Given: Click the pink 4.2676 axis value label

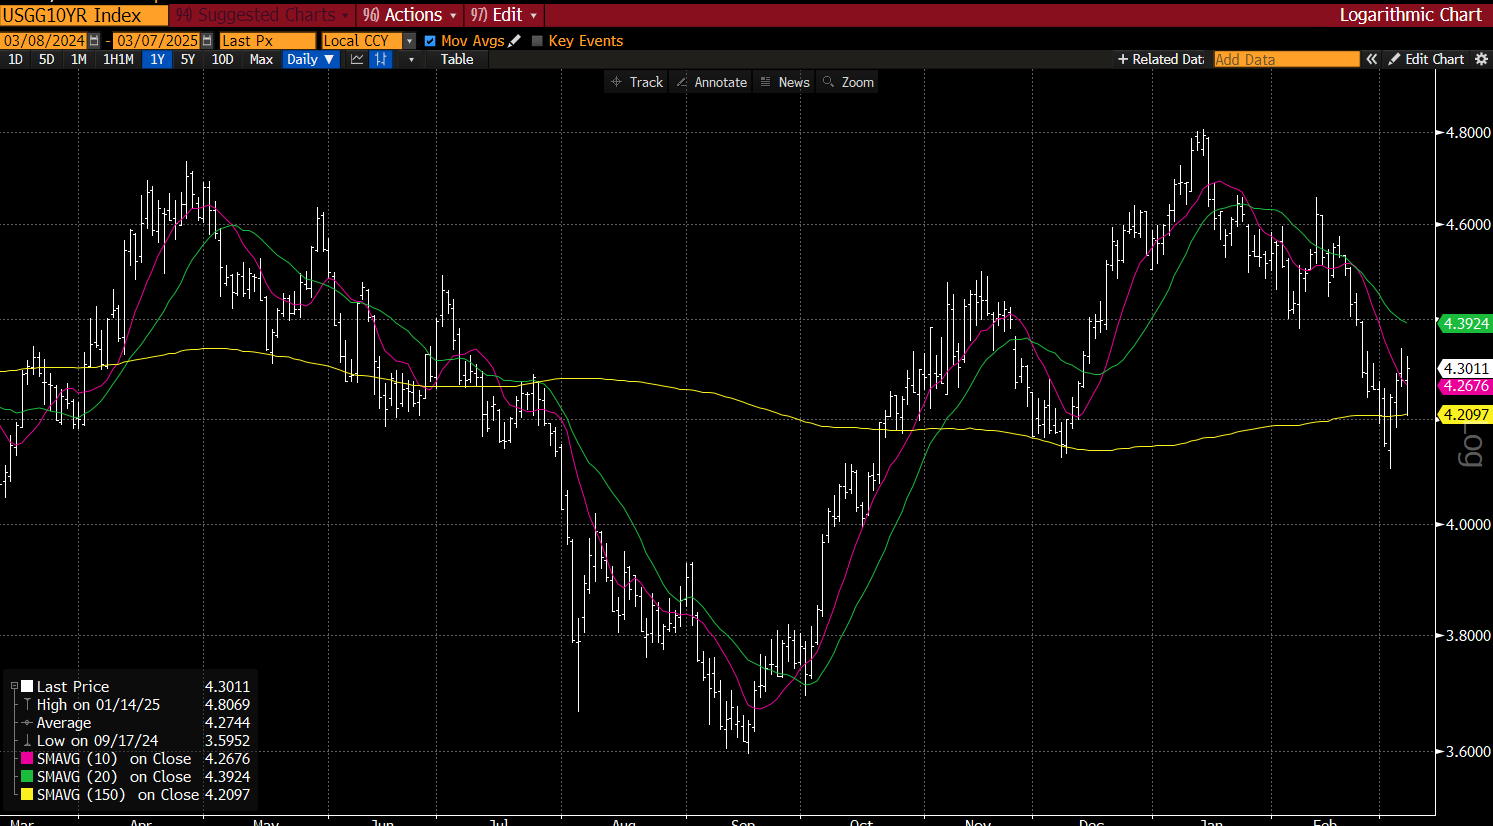Looking at the screenshot, I should coord(1465,386).
